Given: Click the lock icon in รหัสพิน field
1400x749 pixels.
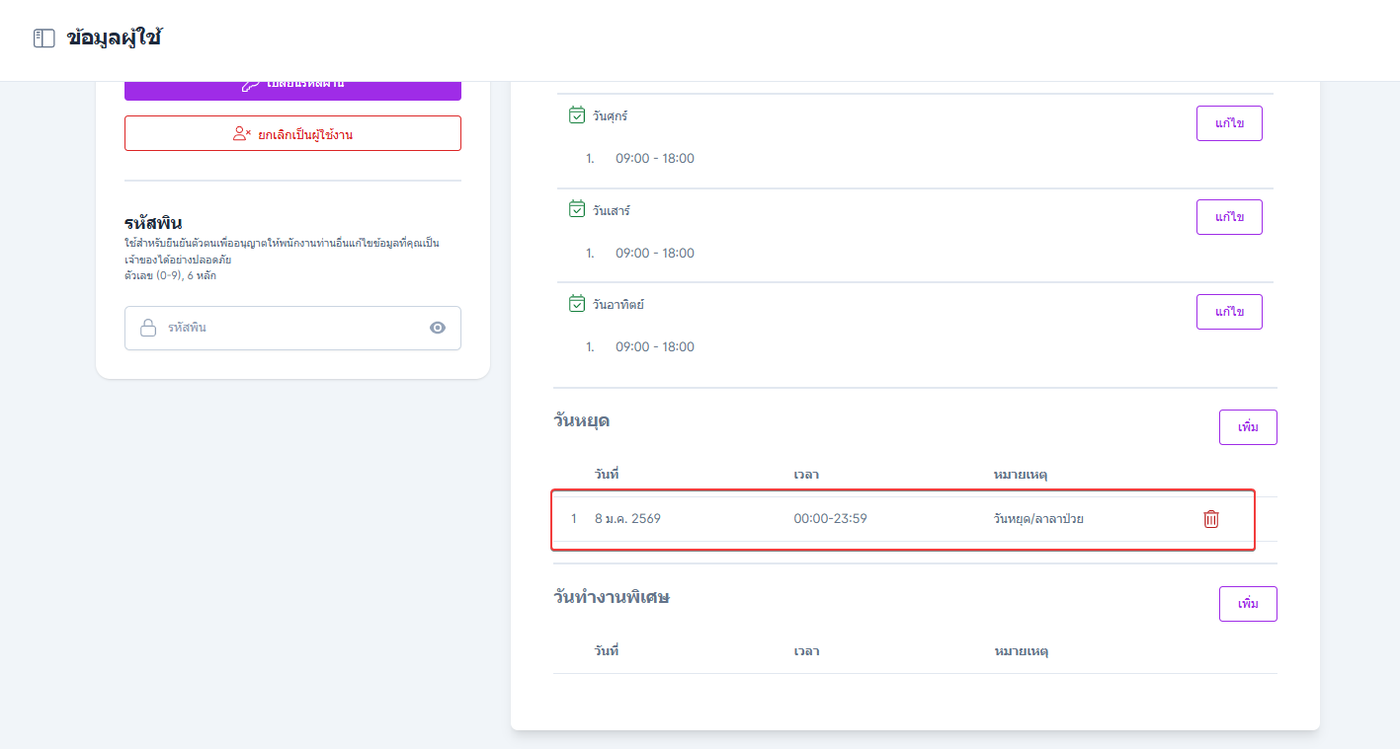Looking at the screenshot, I should point(148,328).
